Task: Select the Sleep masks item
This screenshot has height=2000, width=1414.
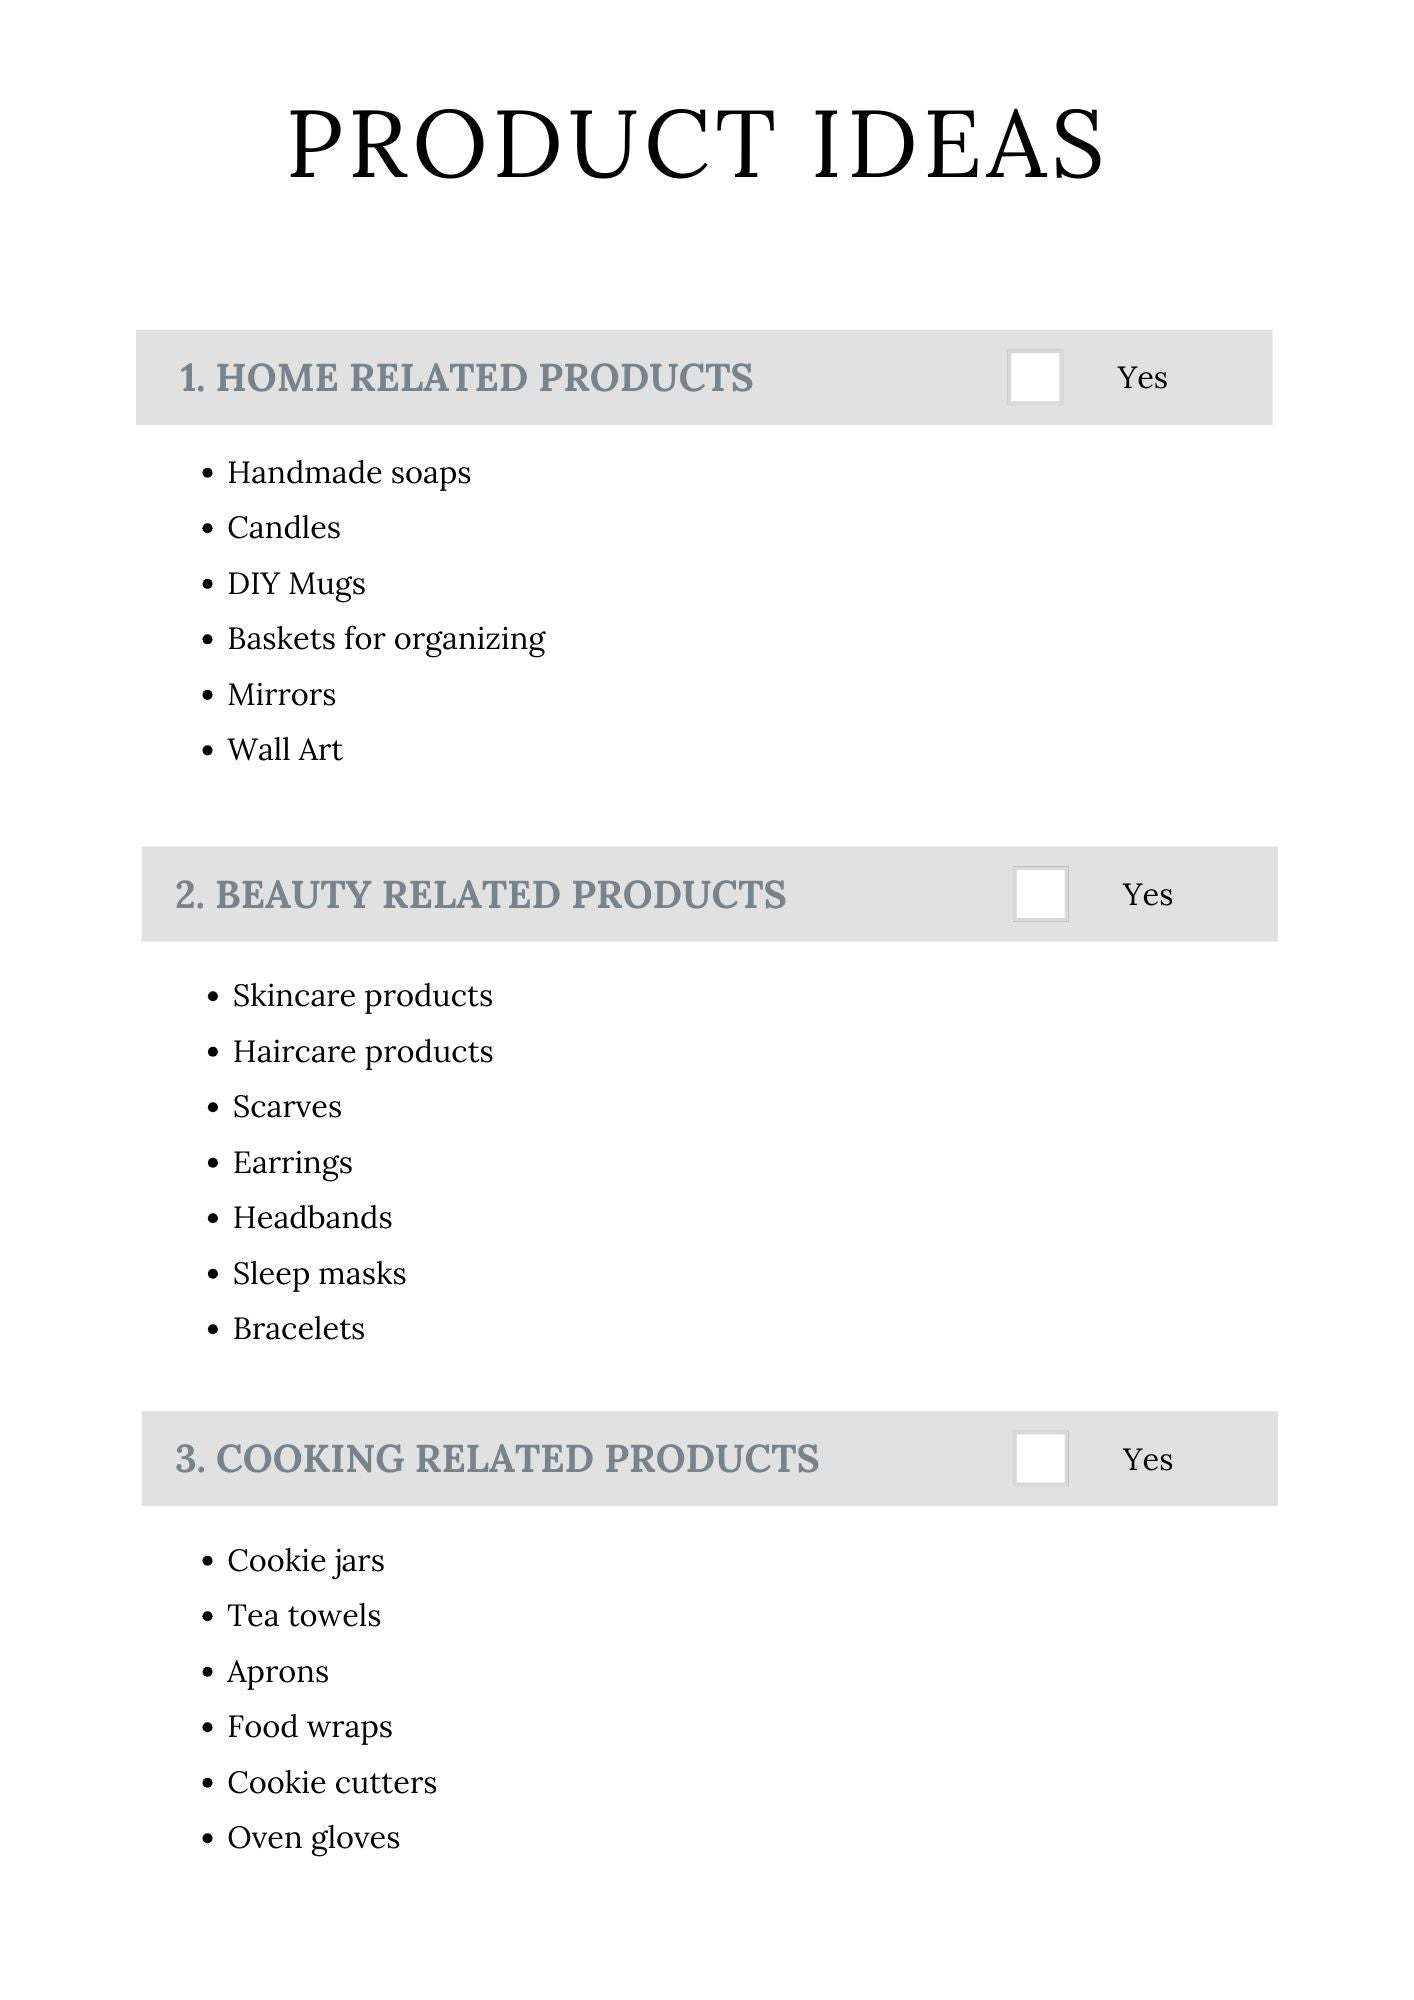Action: [x=319, y=1274]
